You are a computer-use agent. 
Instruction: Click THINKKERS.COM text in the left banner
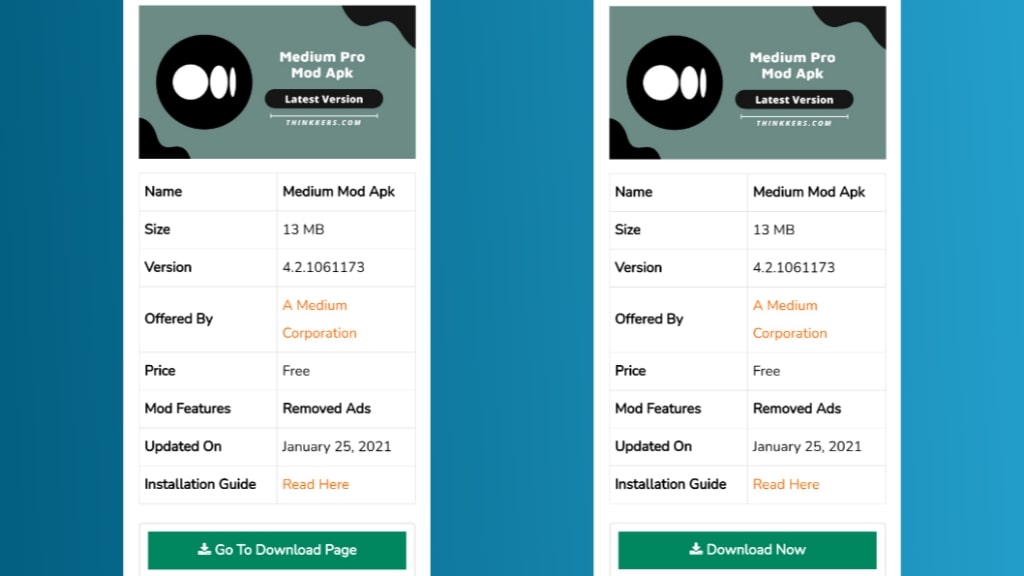(x=323, y=123)
